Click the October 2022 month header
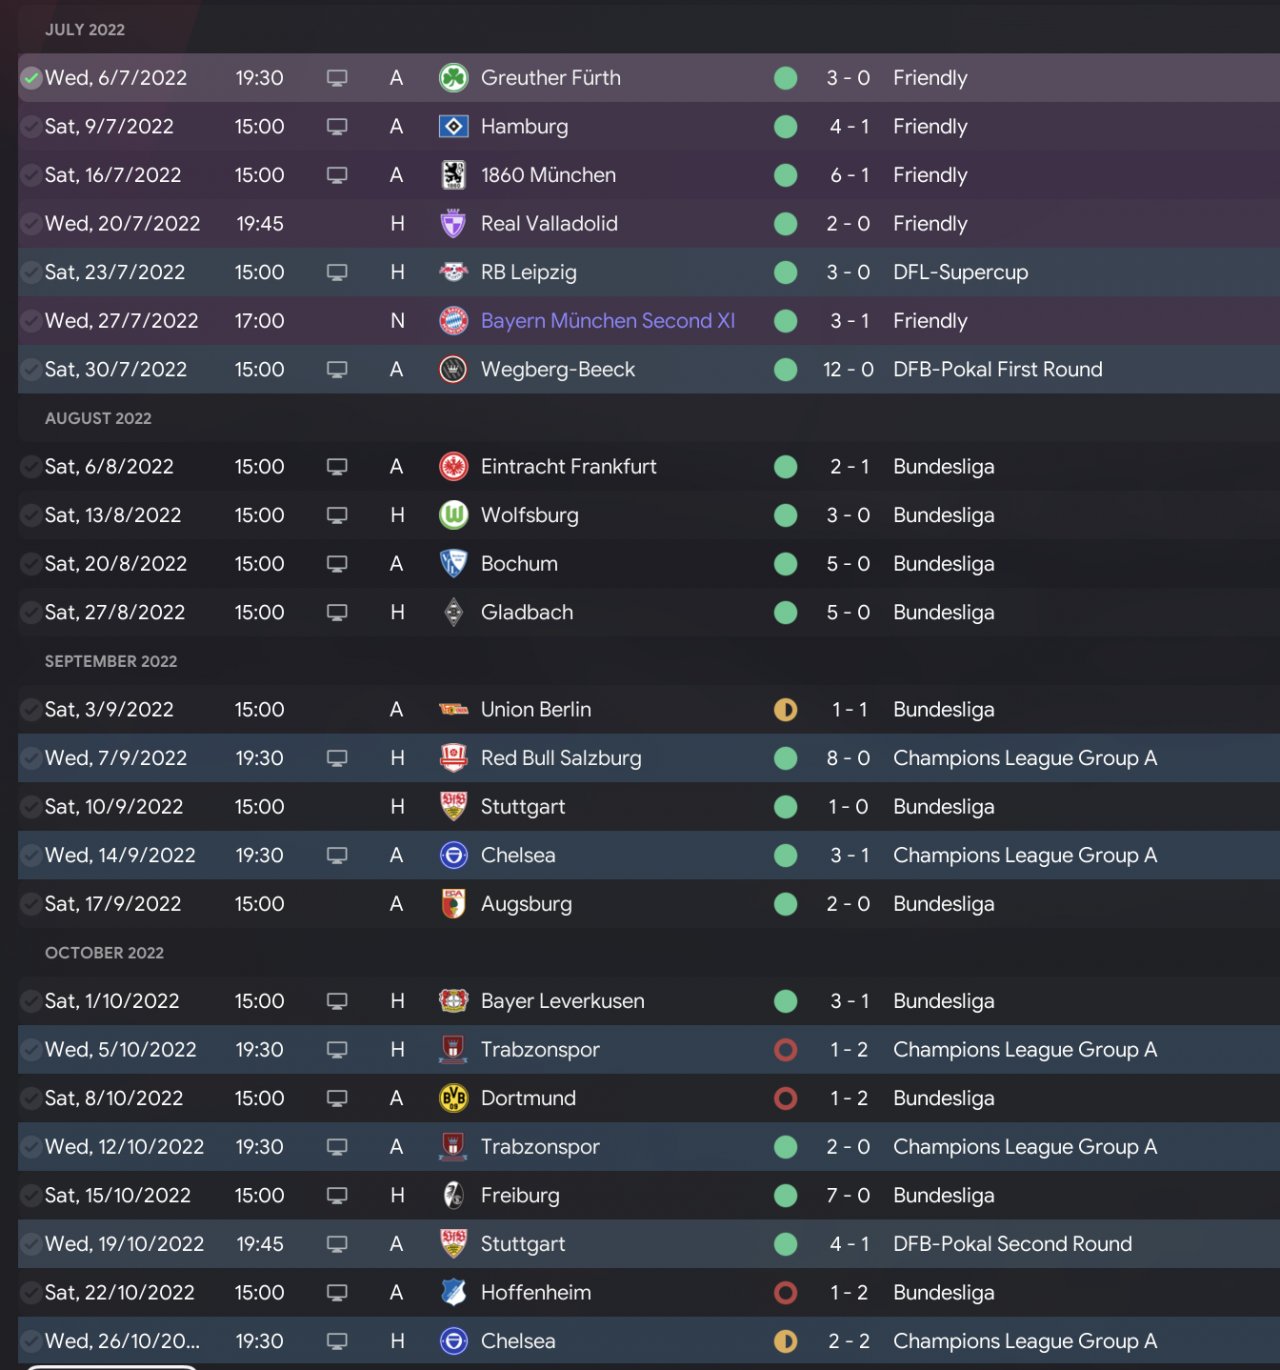Viewport: 1280px width, 1370px height. click(104, 953)
